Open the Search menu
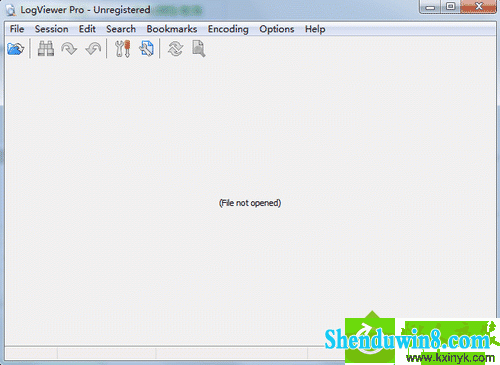The width and height of the screenshot is (500, 365). click(121, 29)
